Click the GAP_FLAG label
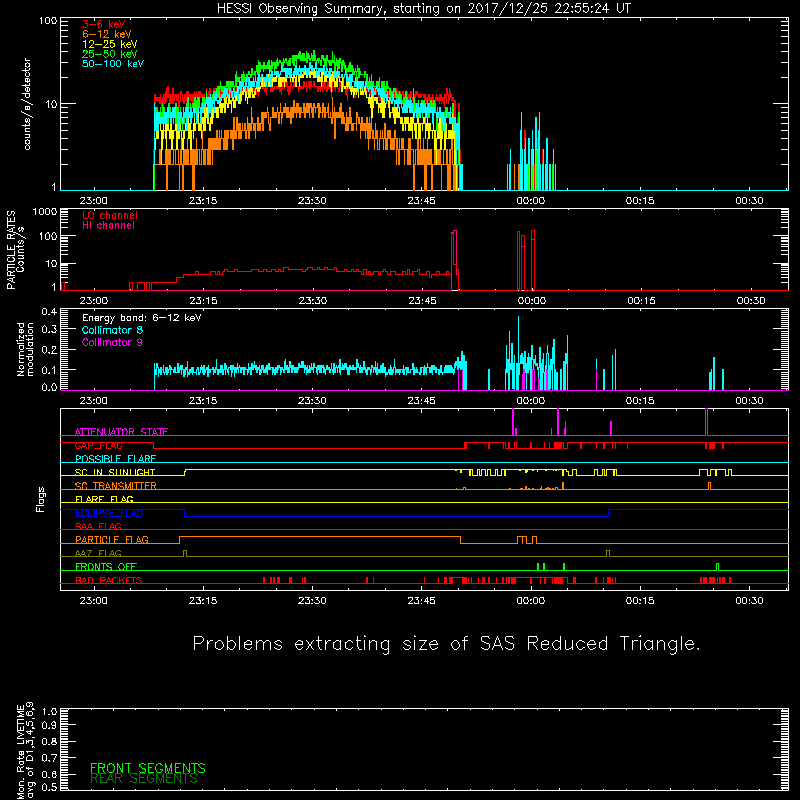This screenshot has height=800, width=800. point(98,445)
